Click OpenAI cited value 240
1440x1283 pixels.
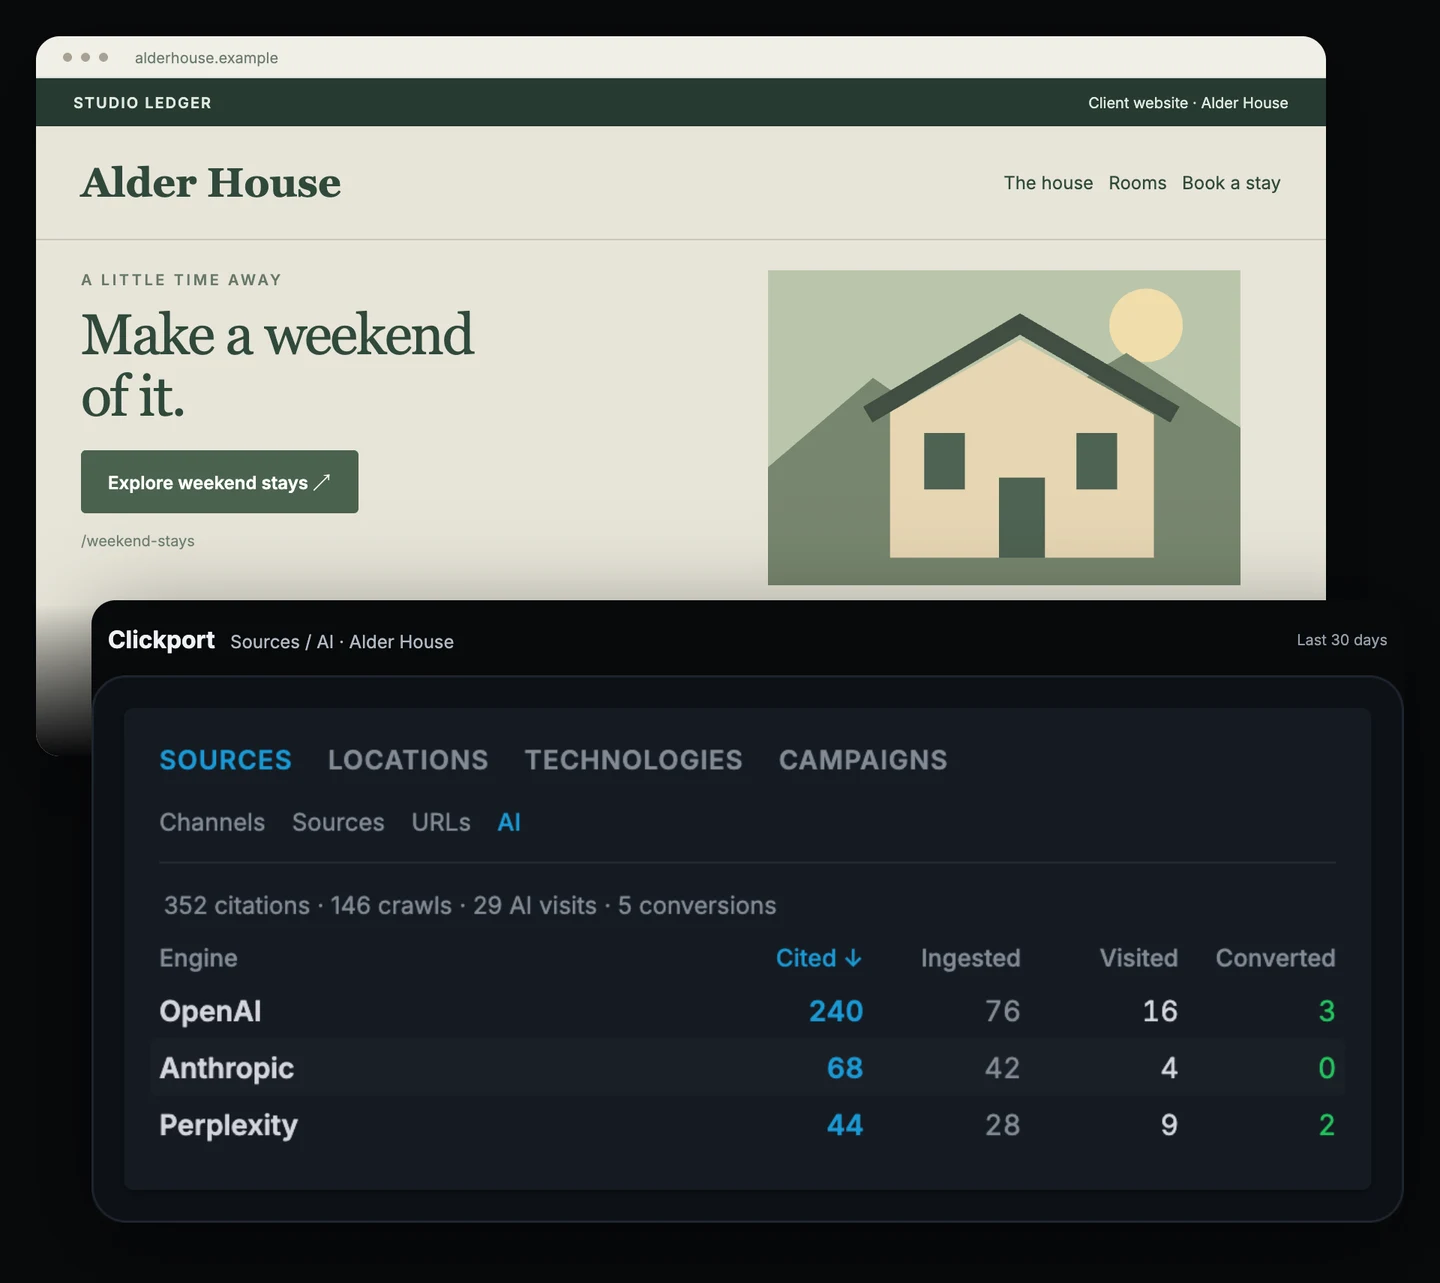836,1011
